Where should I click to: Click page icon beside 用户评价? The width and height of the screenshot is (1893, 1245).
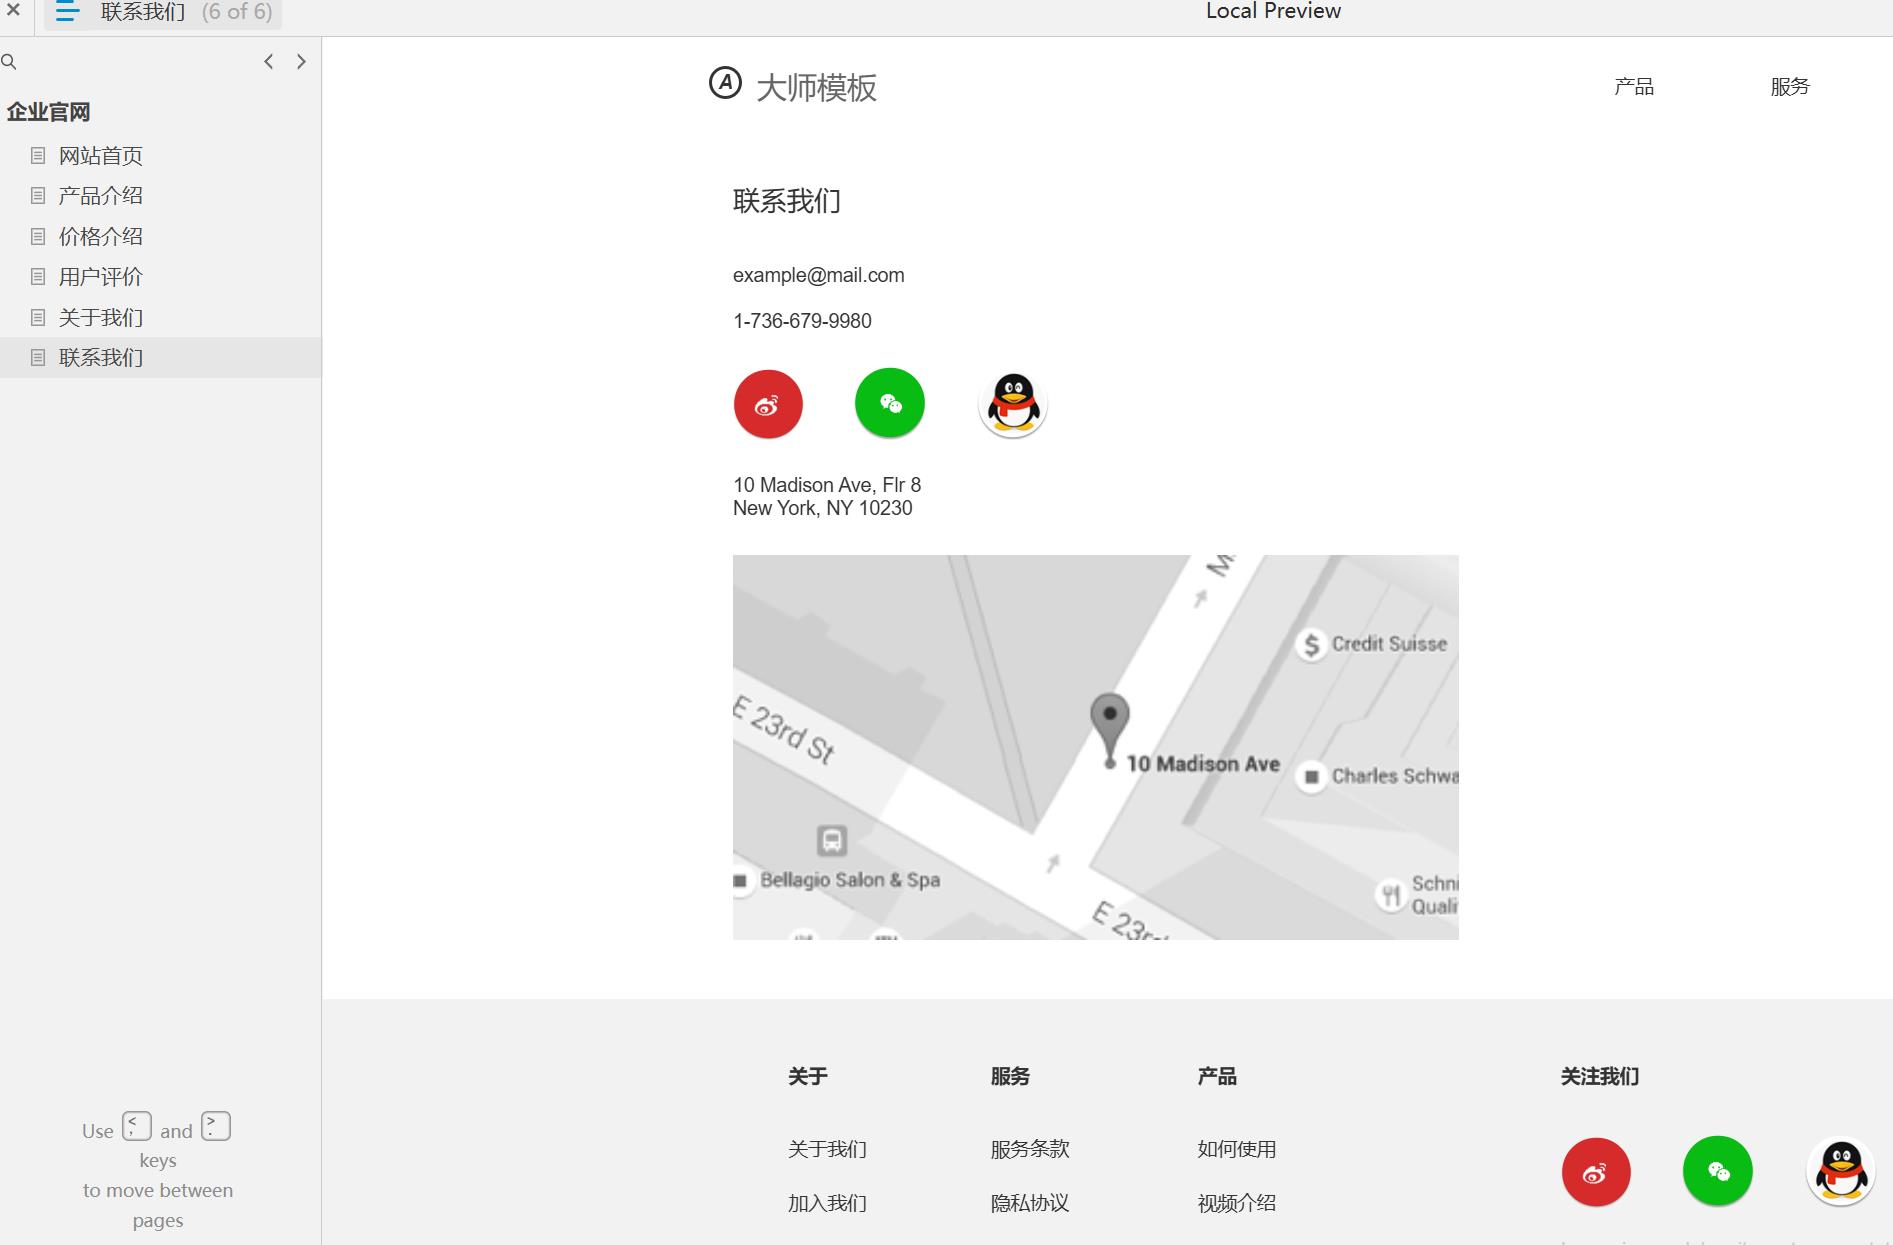(x=38, y=277)
